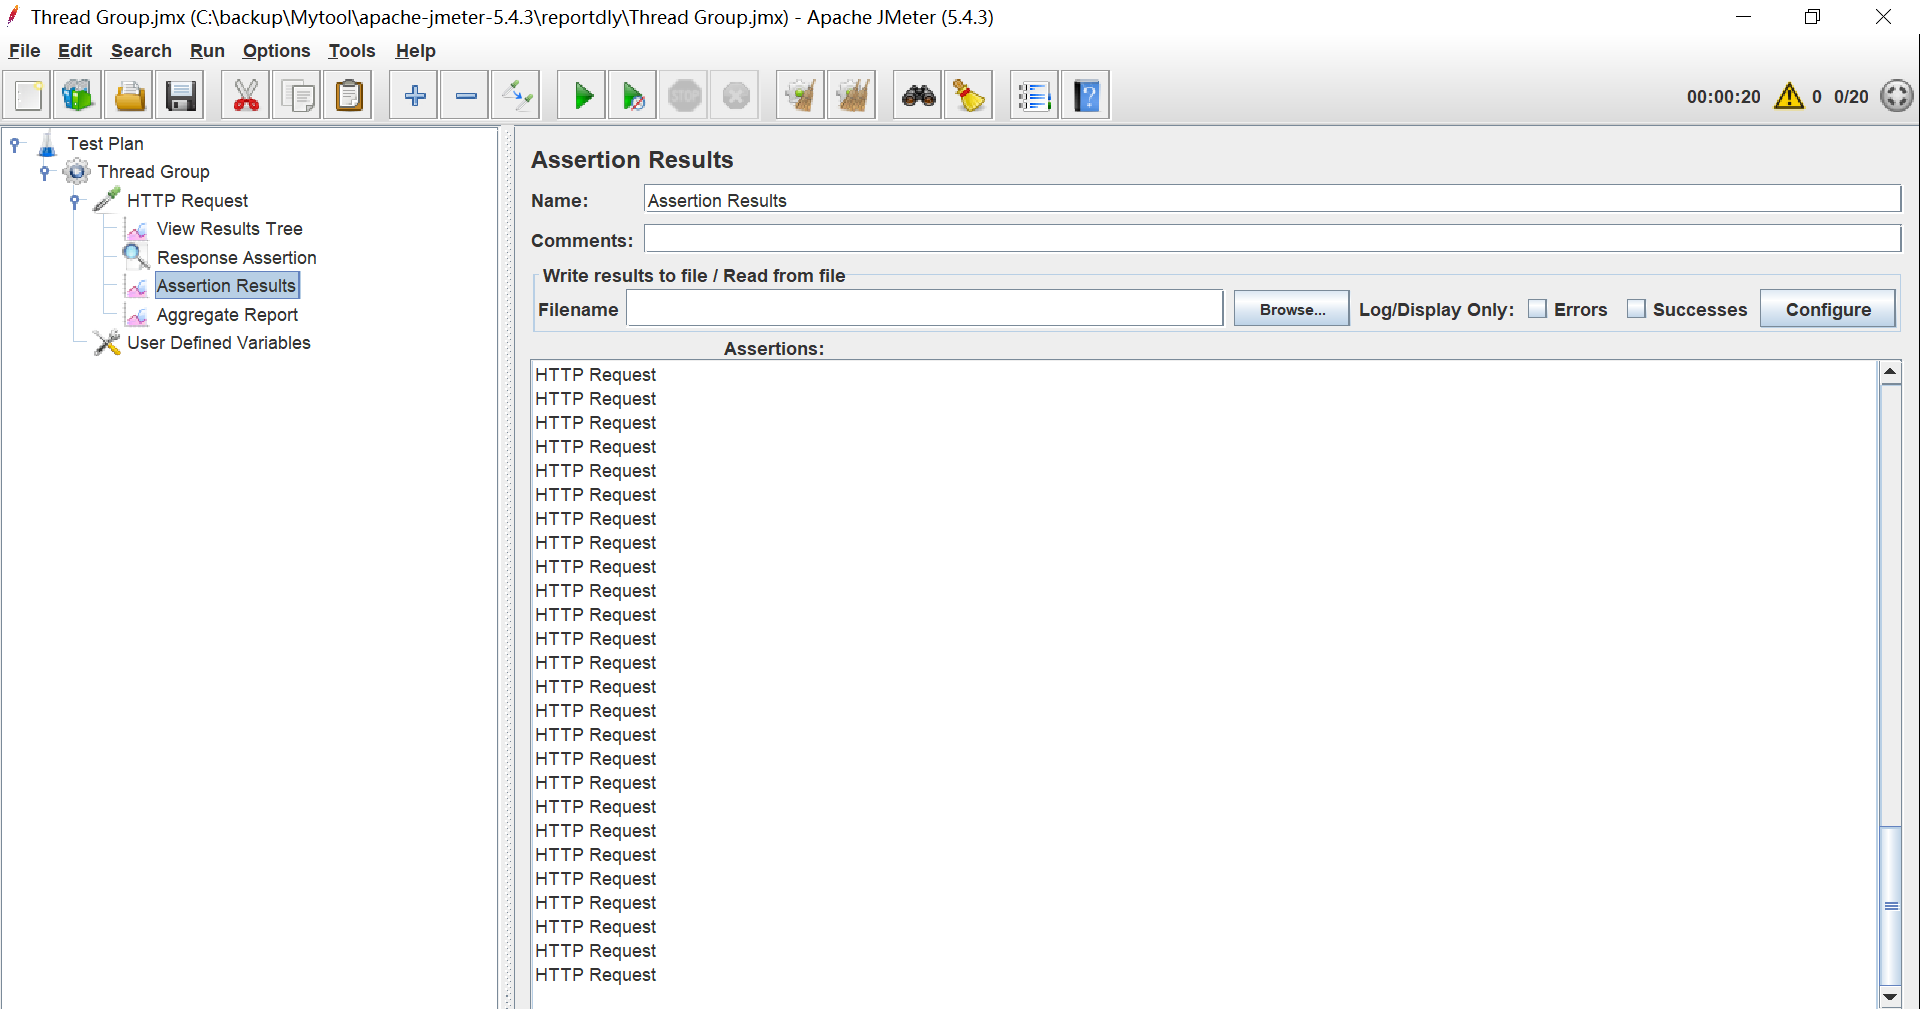
Task: Open Search with binoculars icon
Action: (x=918, y=96)
